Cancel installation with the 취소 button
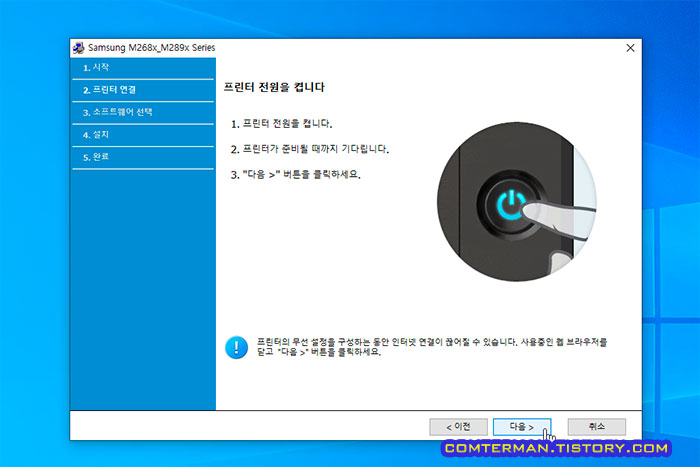This screenshot has width=700, height=467. 596,427
